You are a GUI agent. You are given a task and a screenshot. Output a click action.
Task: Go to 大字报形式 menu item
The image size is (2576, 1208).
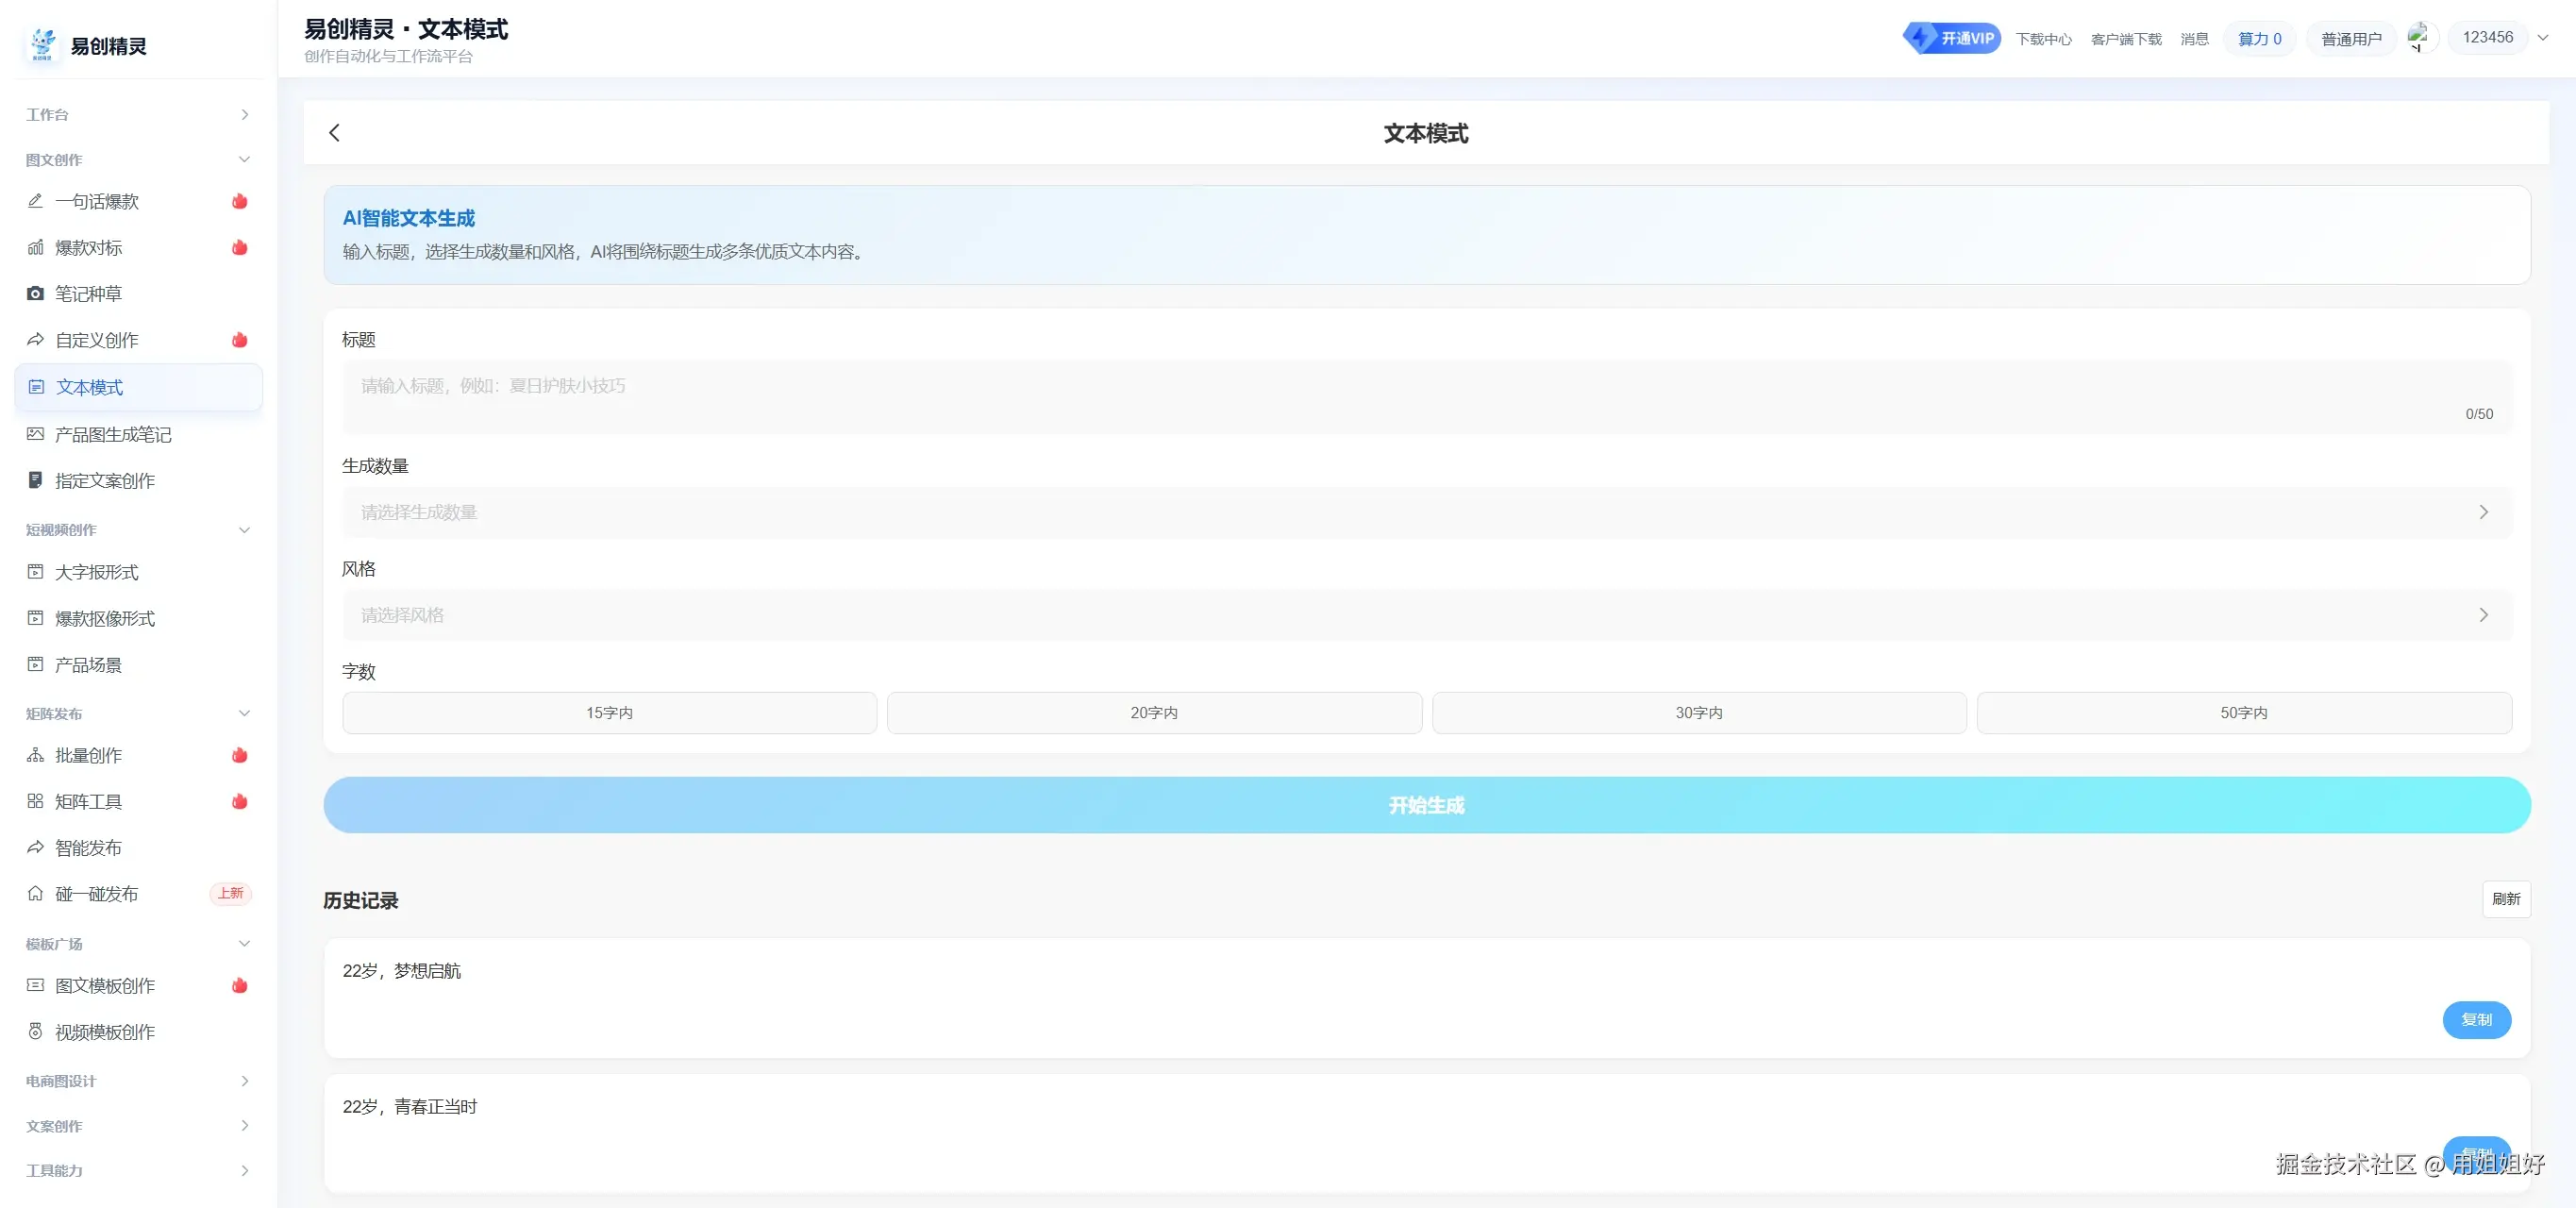point(97,573)
